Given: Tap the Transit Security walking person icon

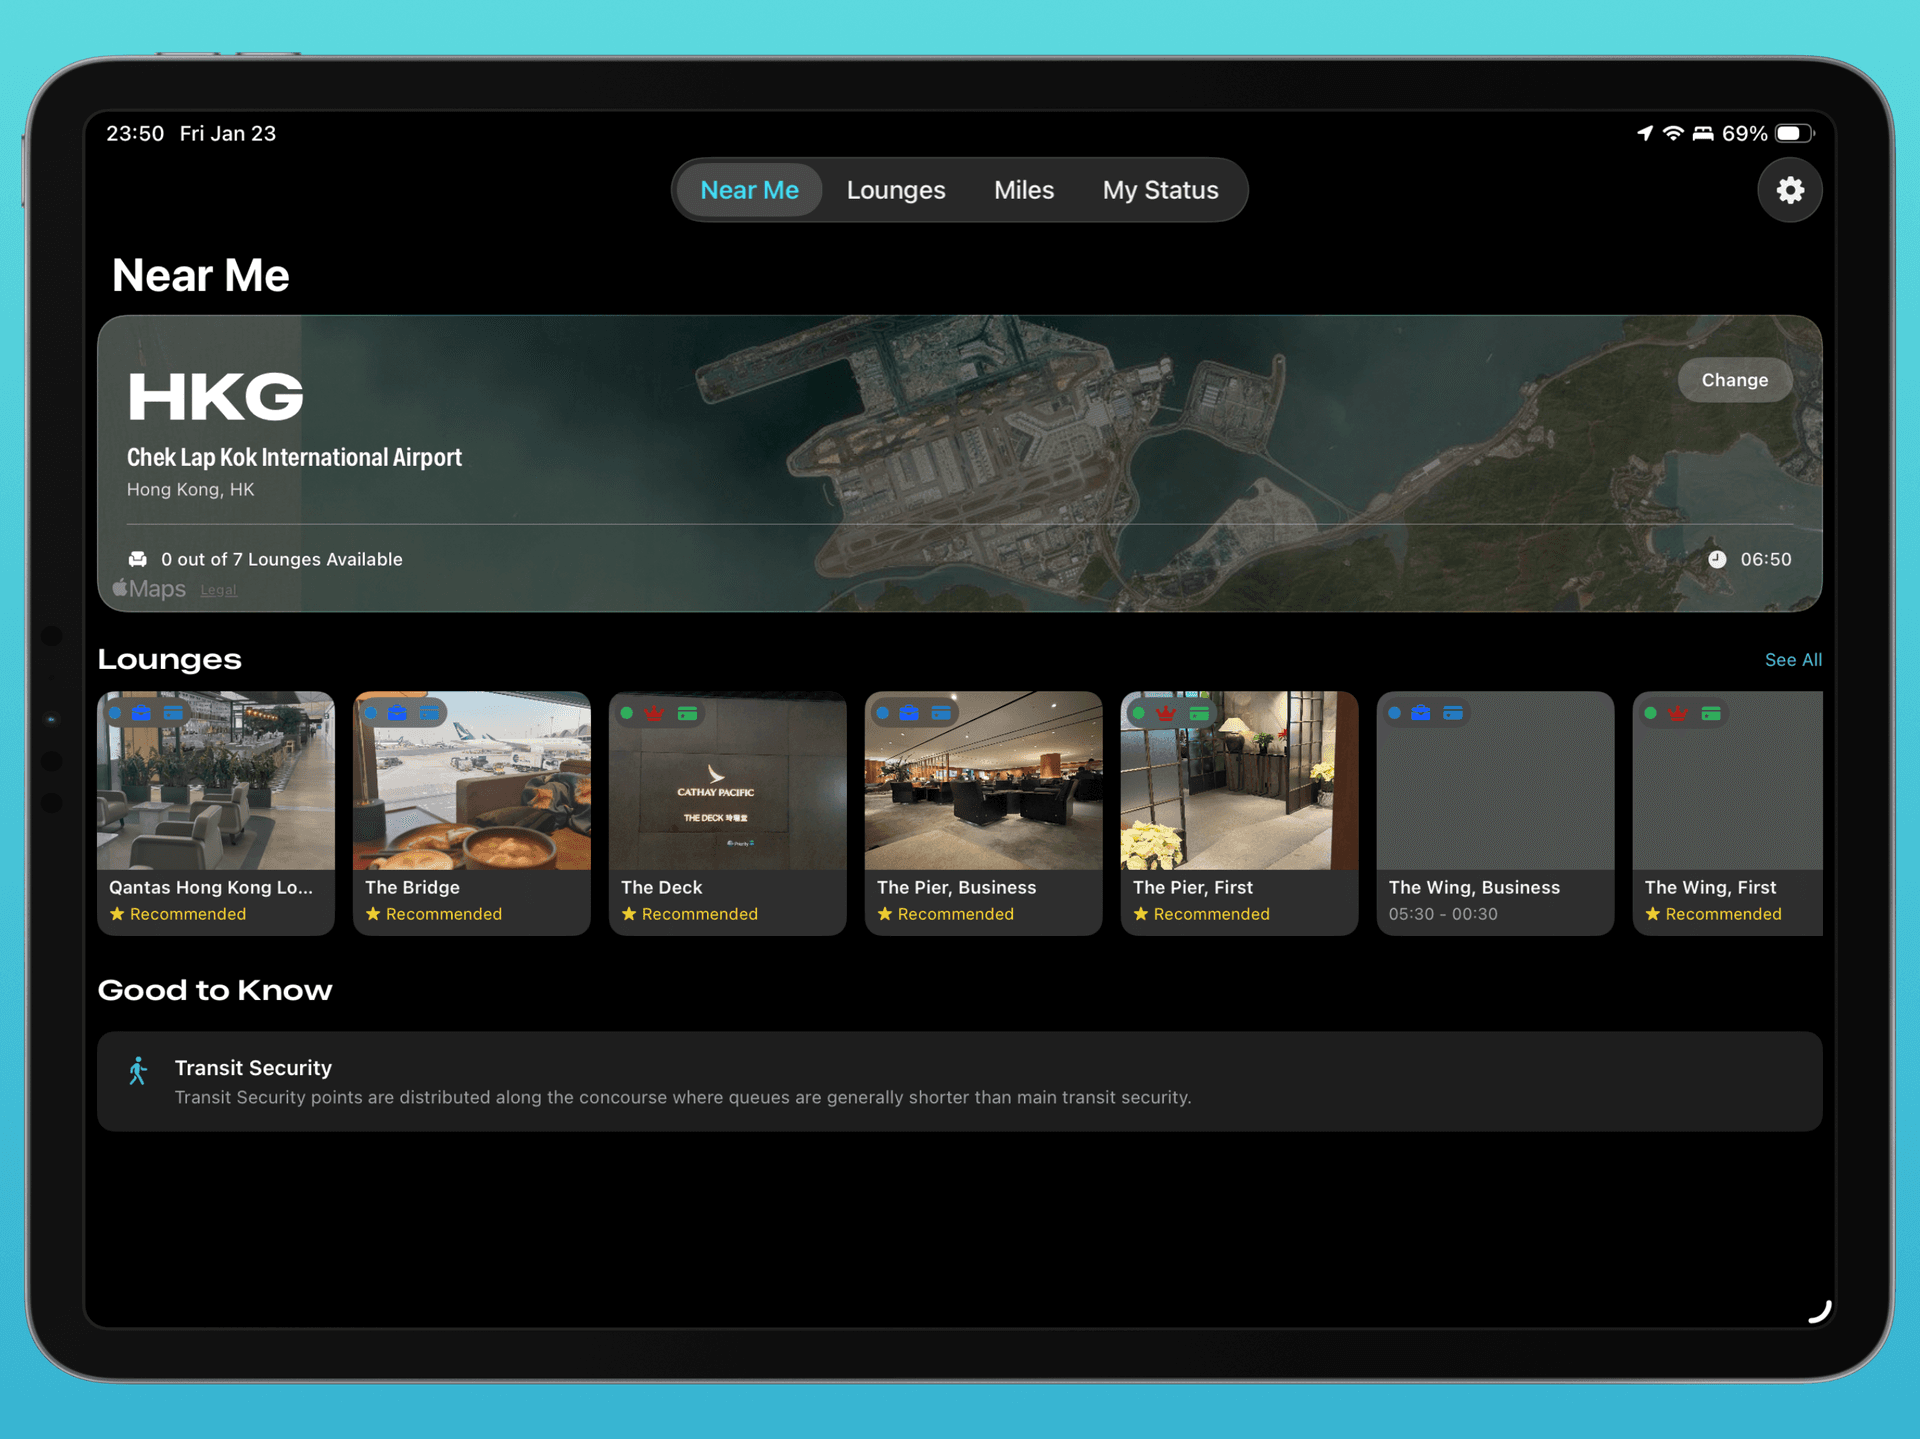Looking at the screenshot, I should click(138, 1071).
